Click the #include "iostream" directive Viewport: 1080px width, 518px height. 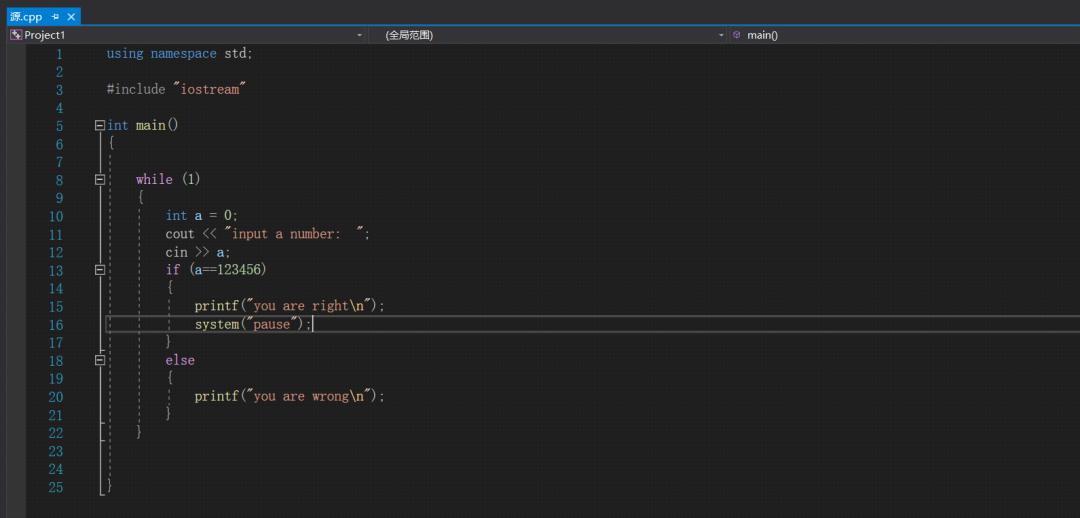coord(176,90)
